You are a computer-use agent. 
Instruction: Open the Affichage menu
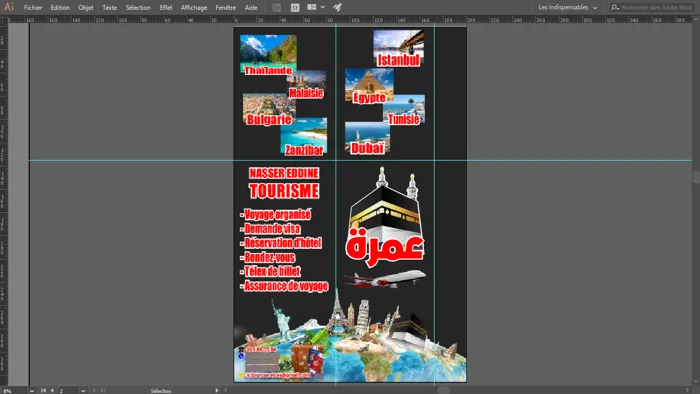(194, 8)
